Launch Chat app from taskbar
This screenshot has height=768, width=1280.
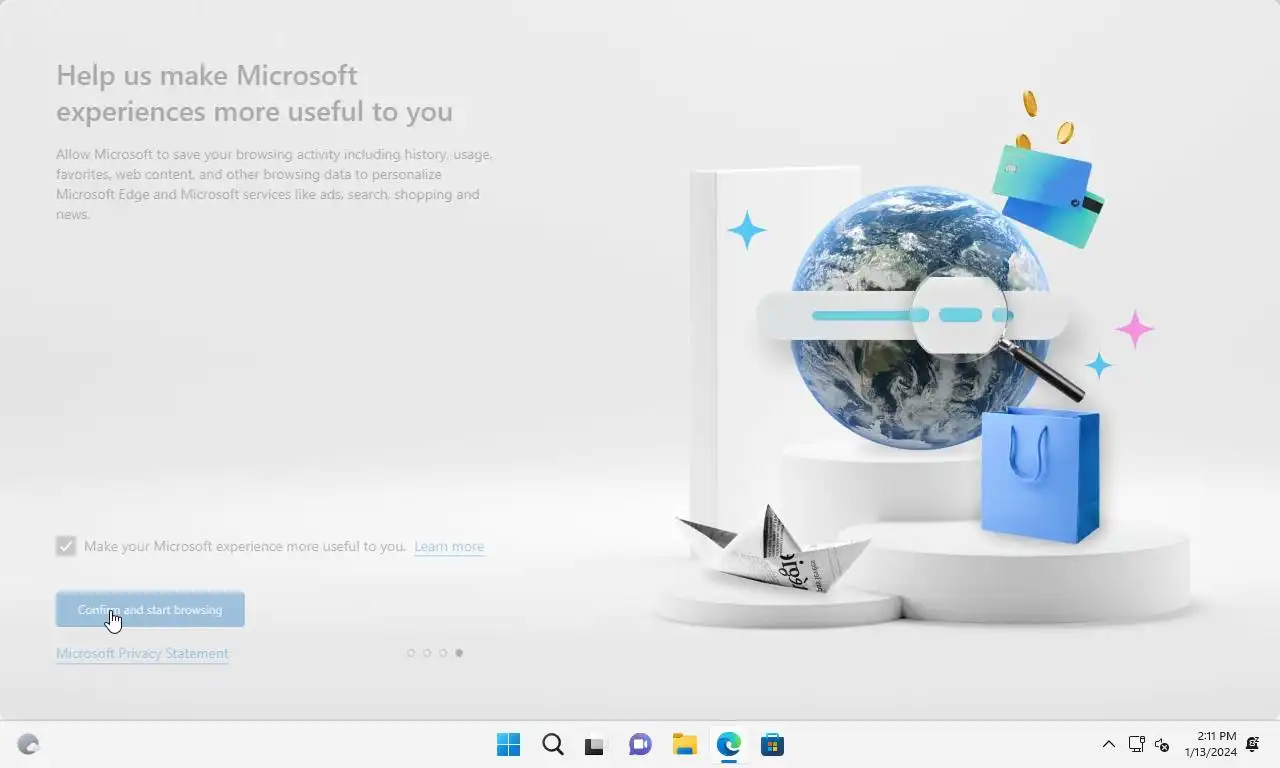(x=640, y=745)
